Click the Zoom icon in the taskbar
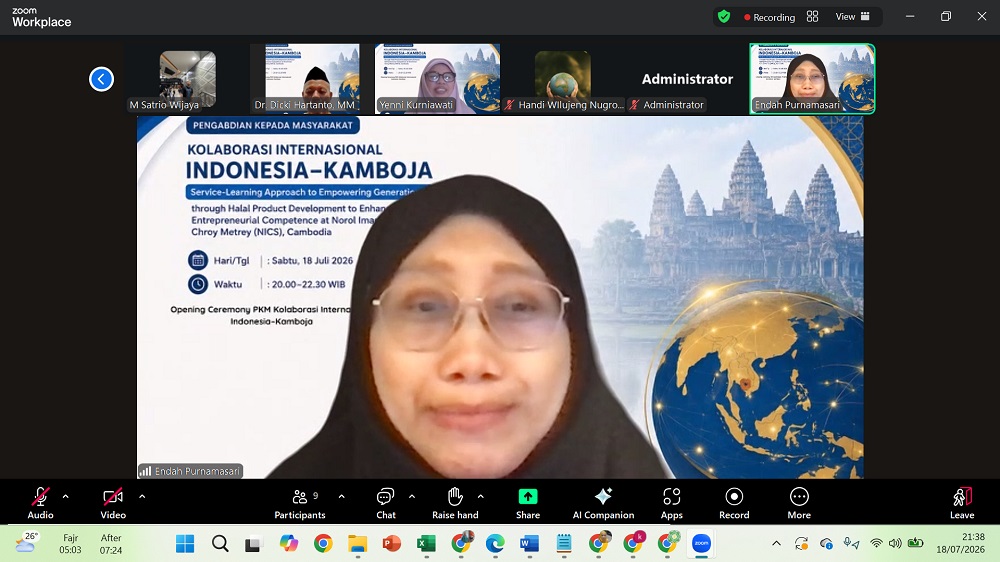This screenshot has height=562, width=1000. pos(702,544)
